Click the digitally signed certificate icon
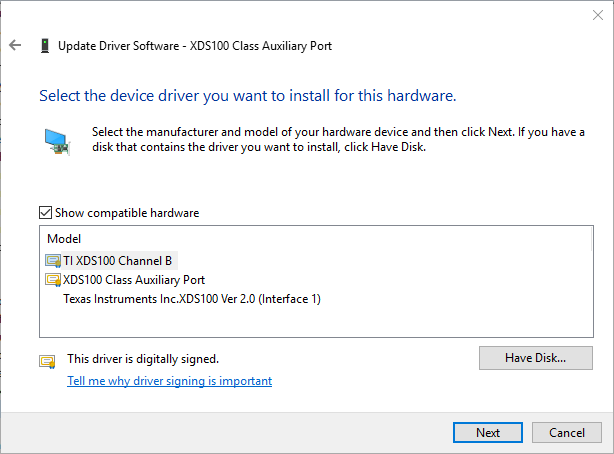614x454 pixels. [x=47, y=361]
